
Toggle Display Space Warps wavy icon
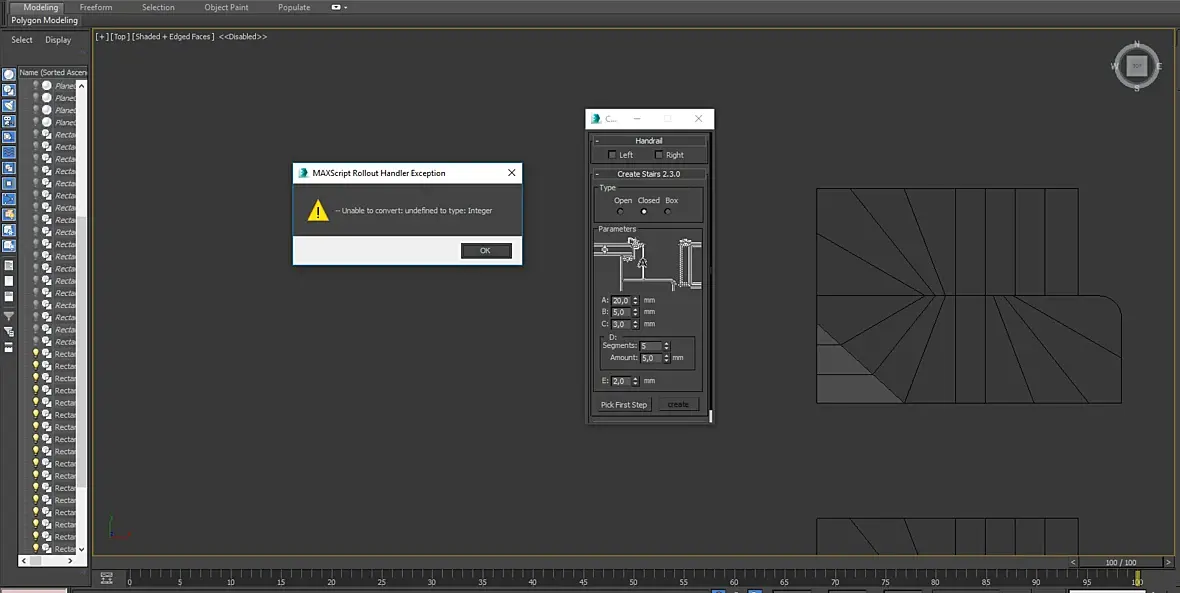click(x=9, y=152)
